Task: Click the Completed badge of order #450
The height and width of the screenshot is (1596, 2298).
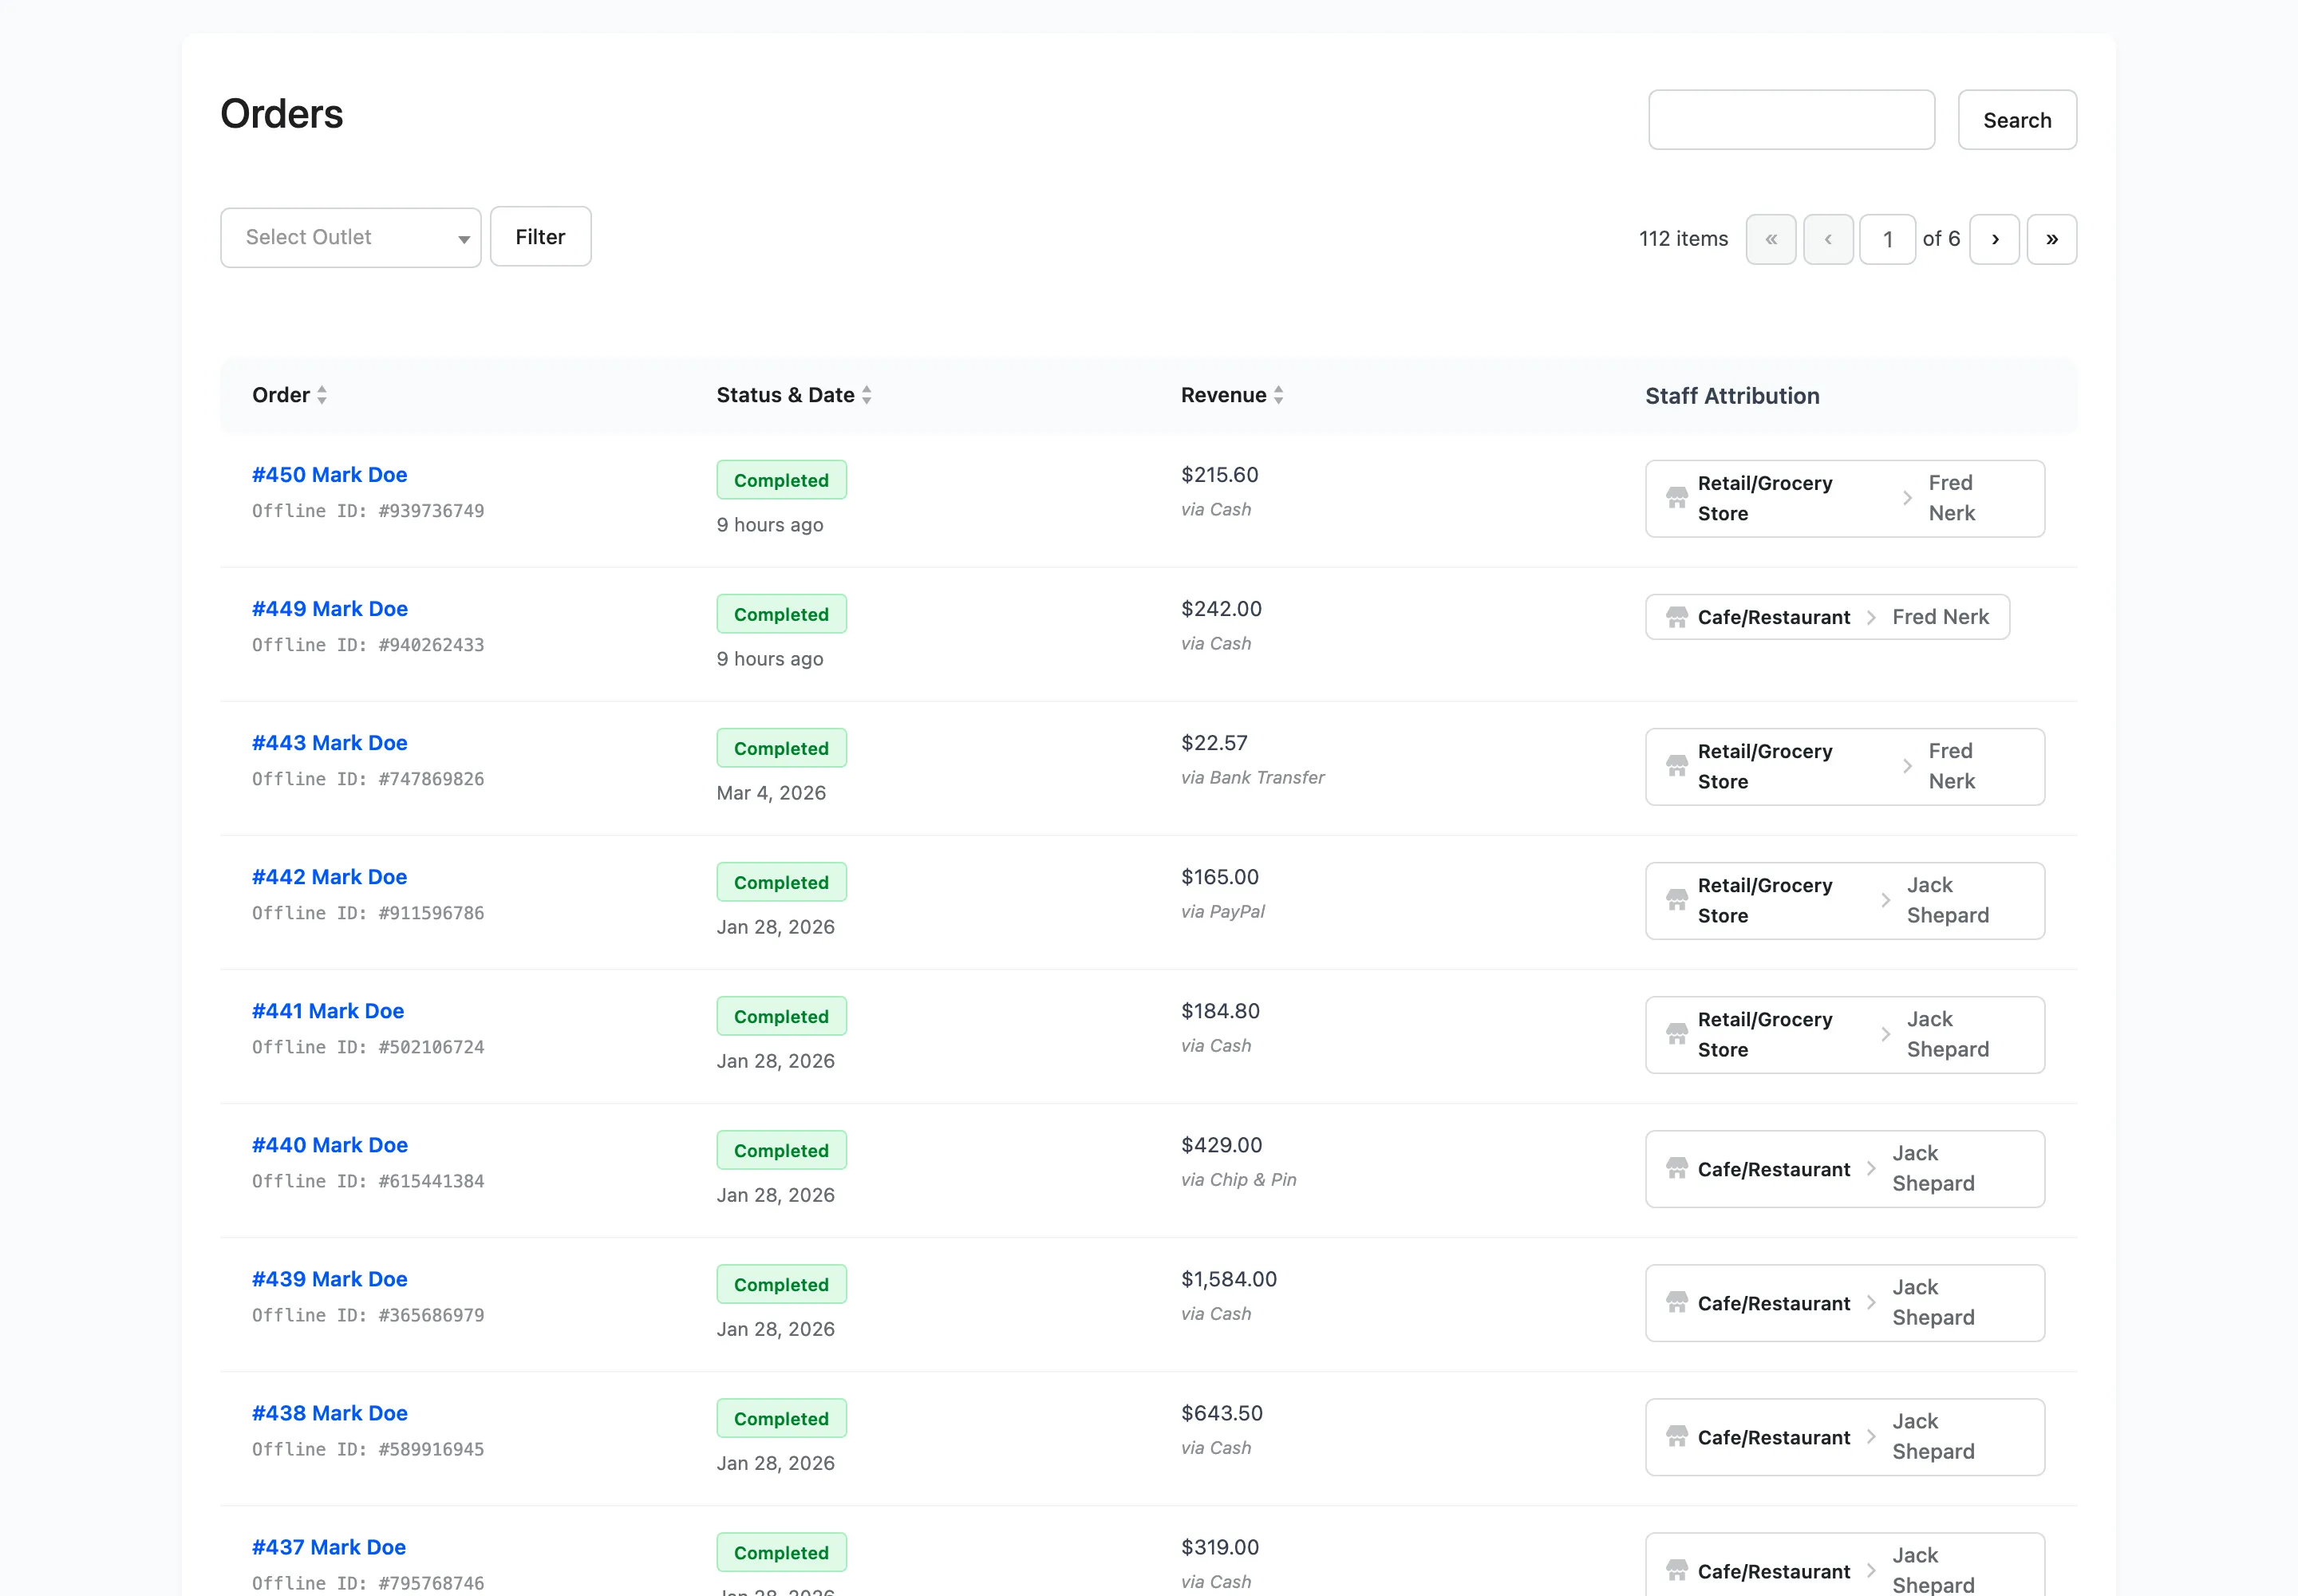Action: (x=781, y=480)
